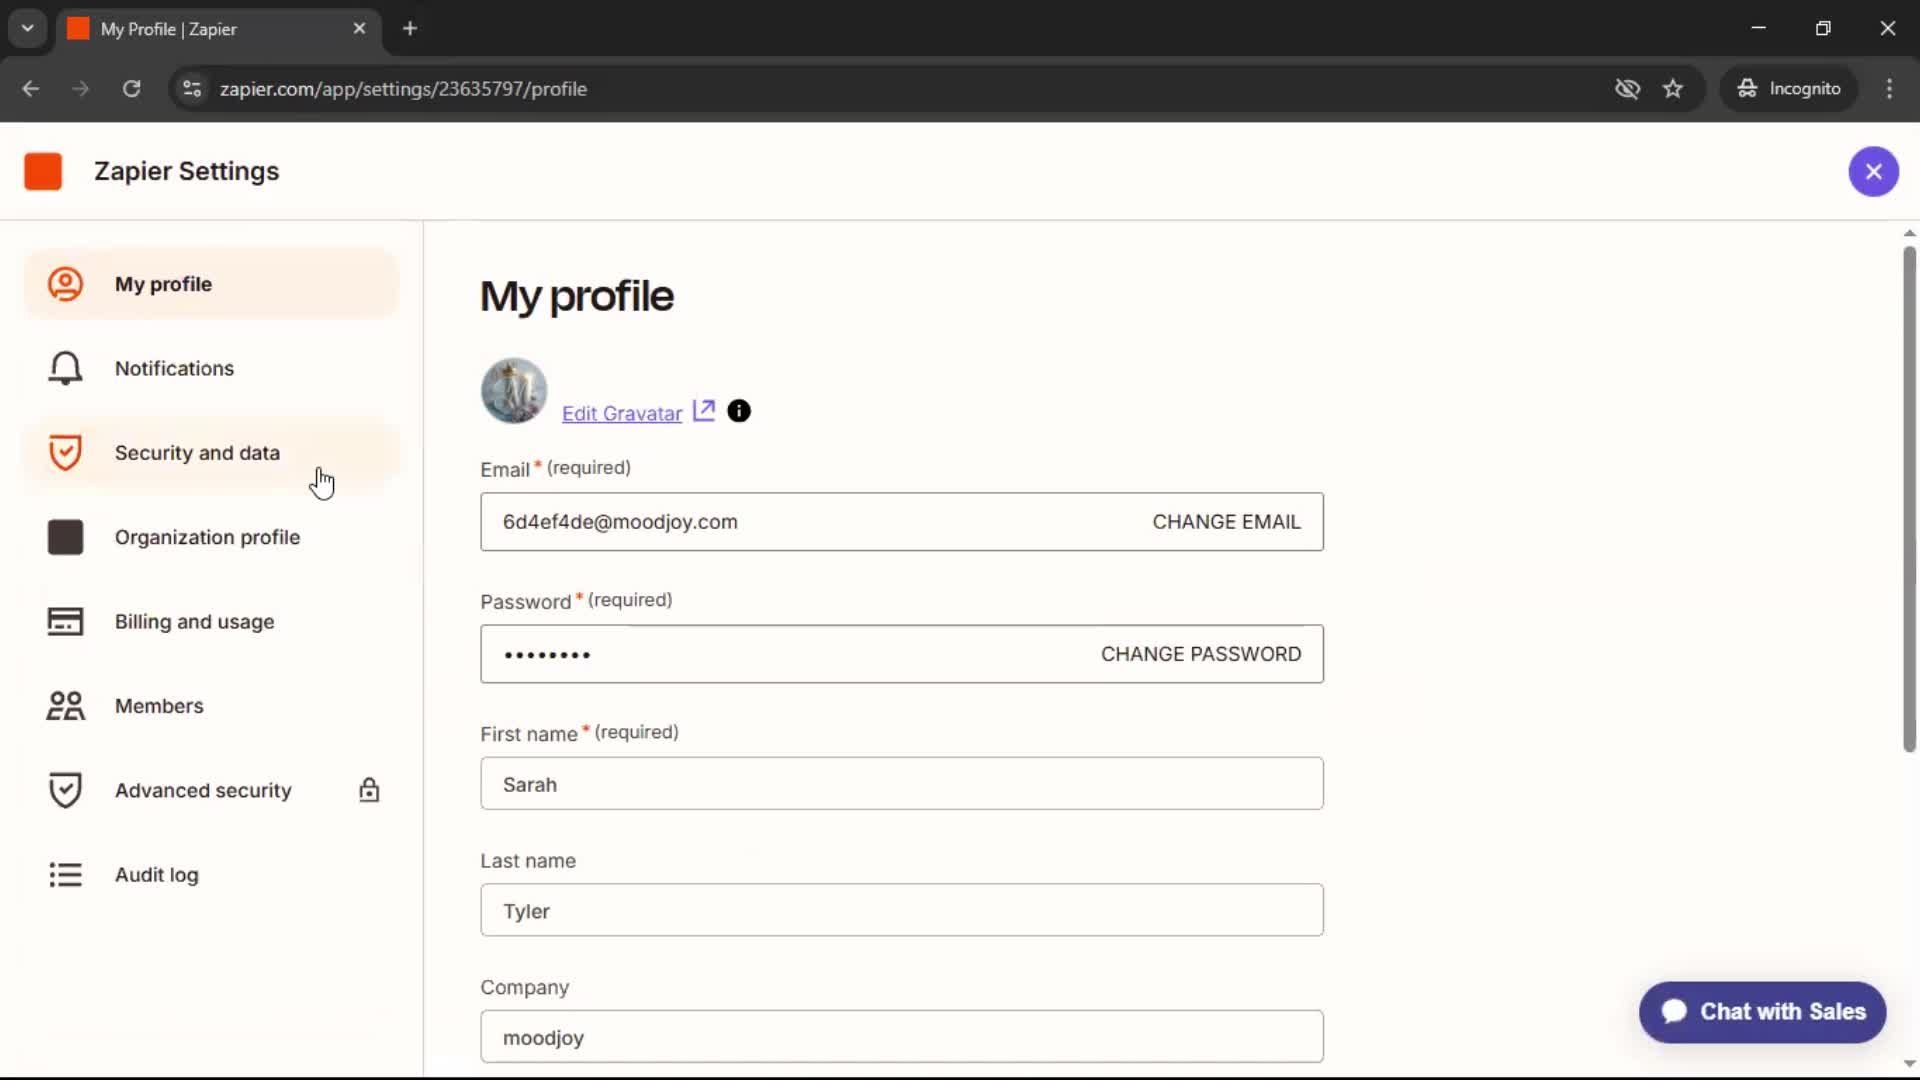The width and height of the screenshot is (1920, 1080).
Task: Click the browser address bar URL
Action: tap(403, 89)
